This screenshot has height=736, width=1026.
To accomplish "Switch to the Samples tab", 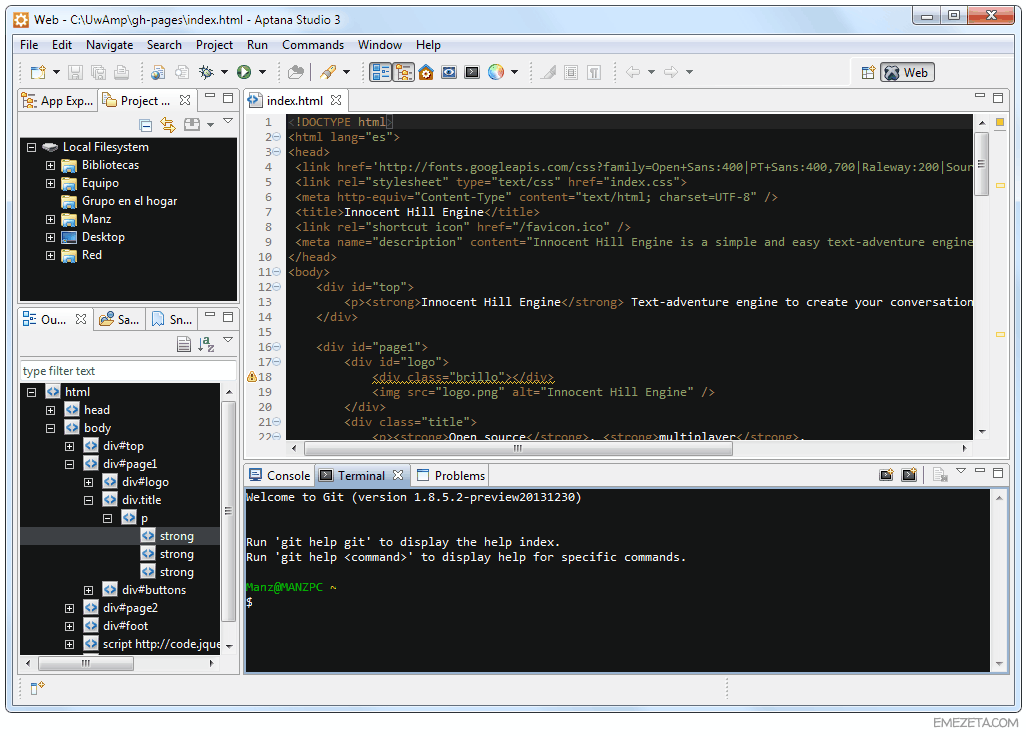I will [120, 319].
